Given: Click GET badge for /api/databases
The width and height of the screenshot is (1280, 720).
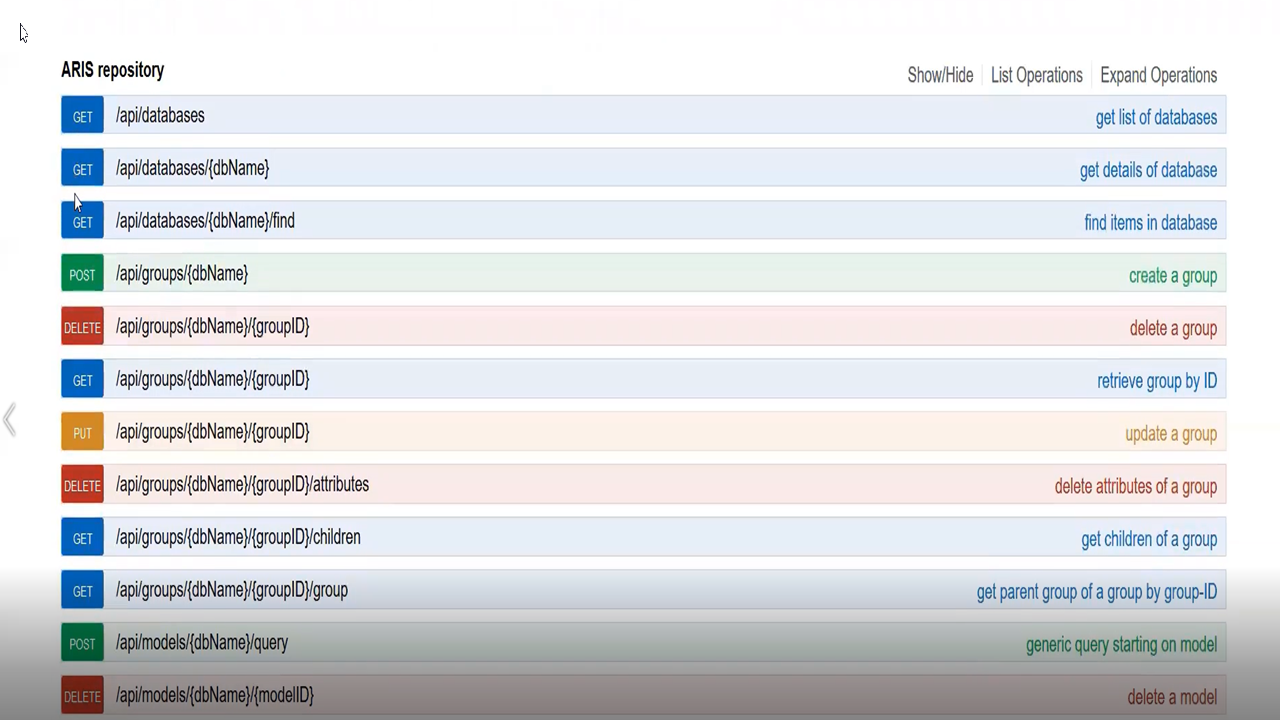Looking at the screenshot, I should (82, 116).
